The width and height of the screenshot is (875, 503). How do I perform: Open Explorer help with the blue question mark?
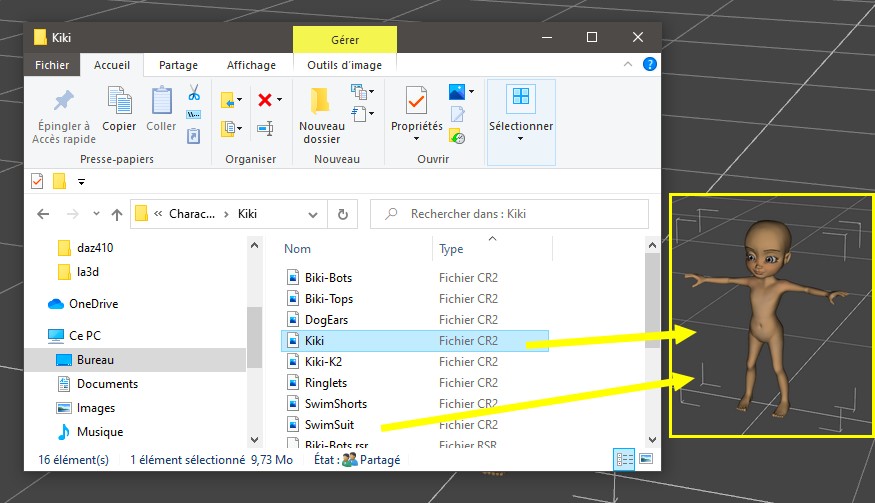(x=650, y=64)
